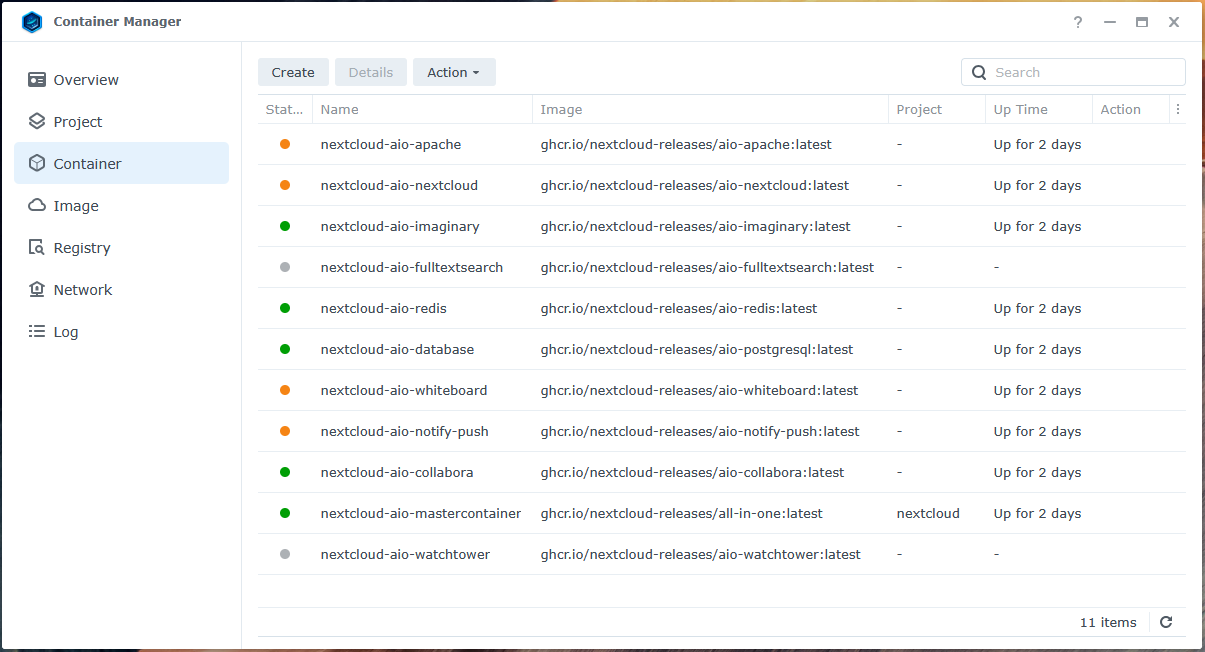This screenshot has height=652, width=1205.
Task: Click the Registry search icon in sidebar
Action: (x=37, y=248)
